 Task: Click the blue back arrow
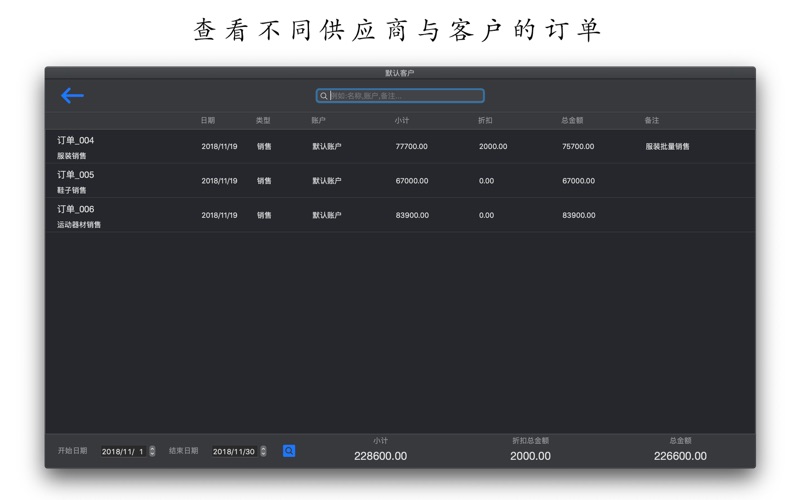(72, 96)
